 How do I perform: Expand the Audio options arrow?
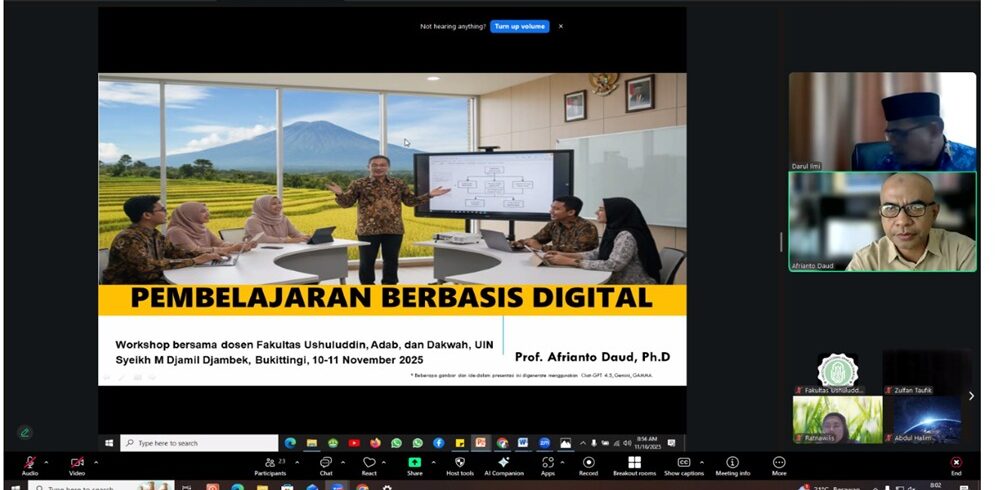coord(48,461)
